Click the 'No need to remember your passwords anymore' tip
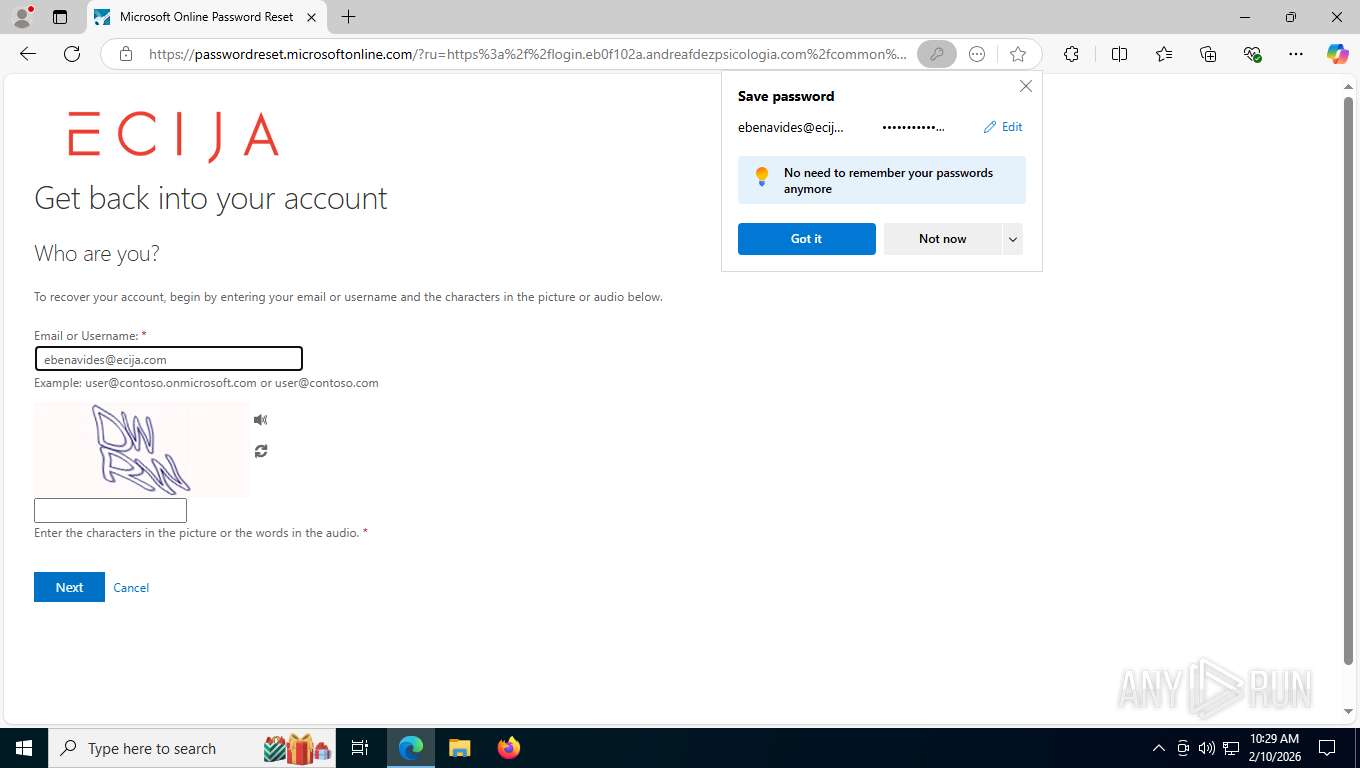 pos(882,180)
